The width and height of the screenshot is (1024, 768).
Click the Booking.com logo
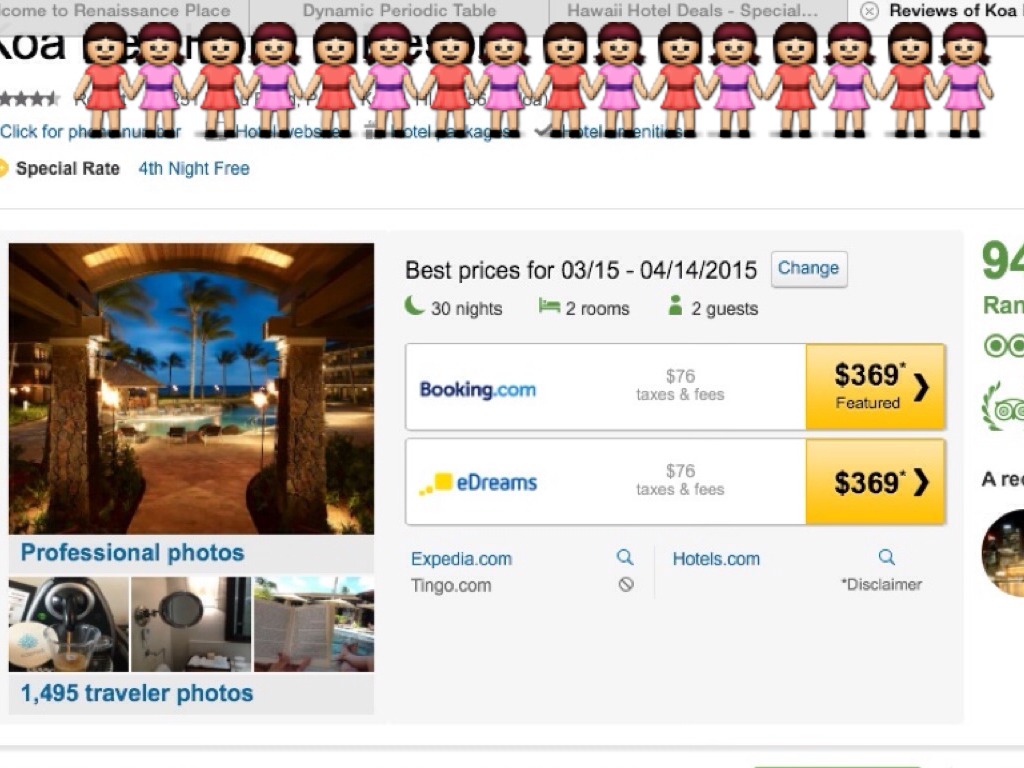click(477, 389)
